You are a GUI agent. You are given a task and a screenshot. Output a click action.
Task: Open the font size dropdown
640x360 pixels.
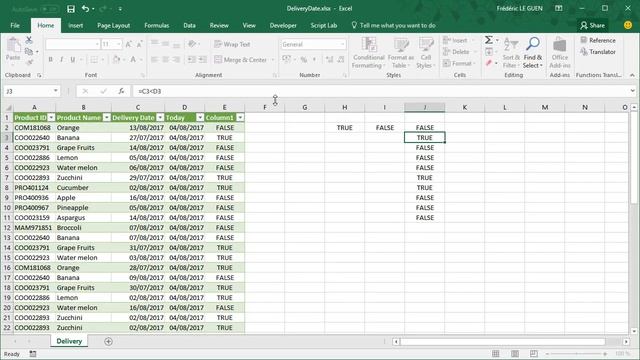point(119,44)
